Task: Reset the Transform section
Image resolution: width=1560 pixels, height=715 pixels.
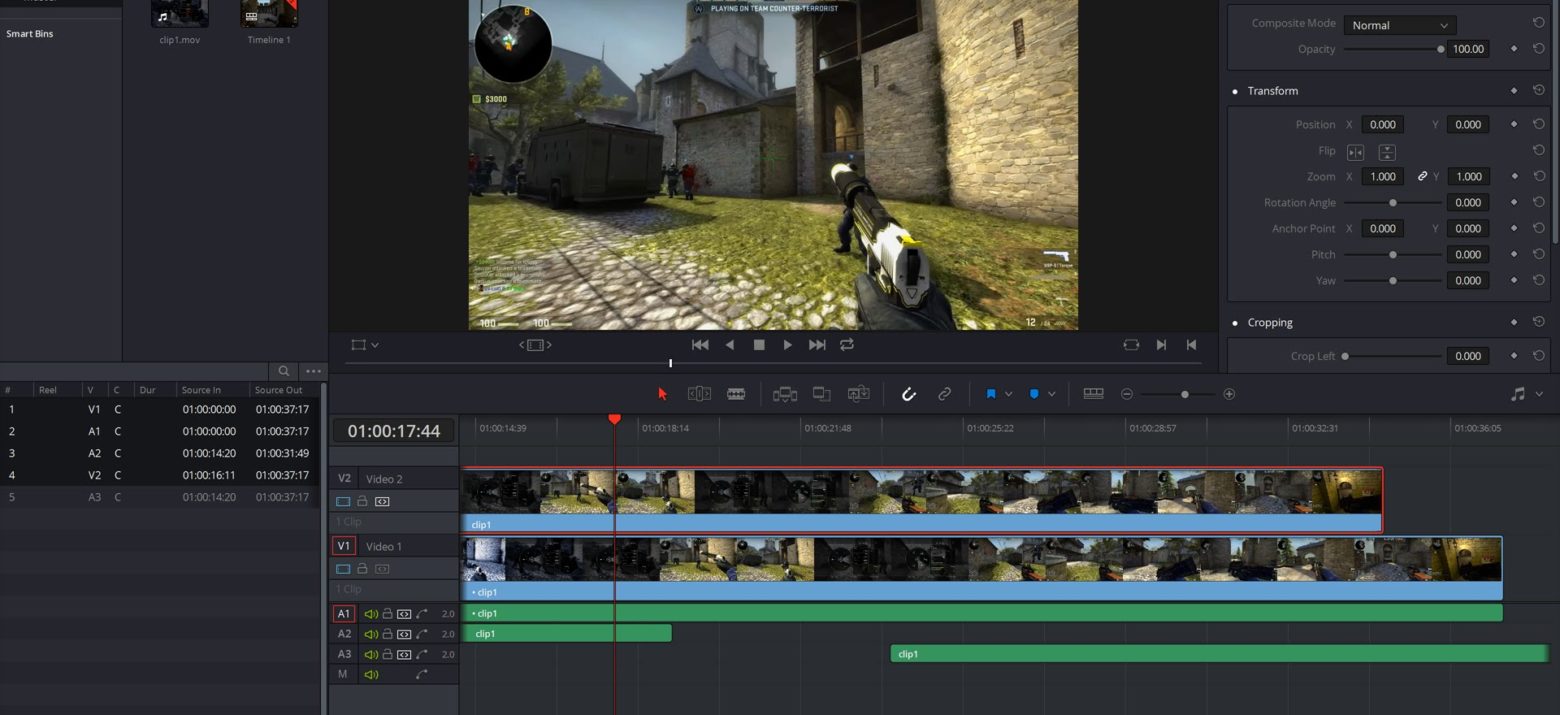Action: click(x=1538, y=91)
